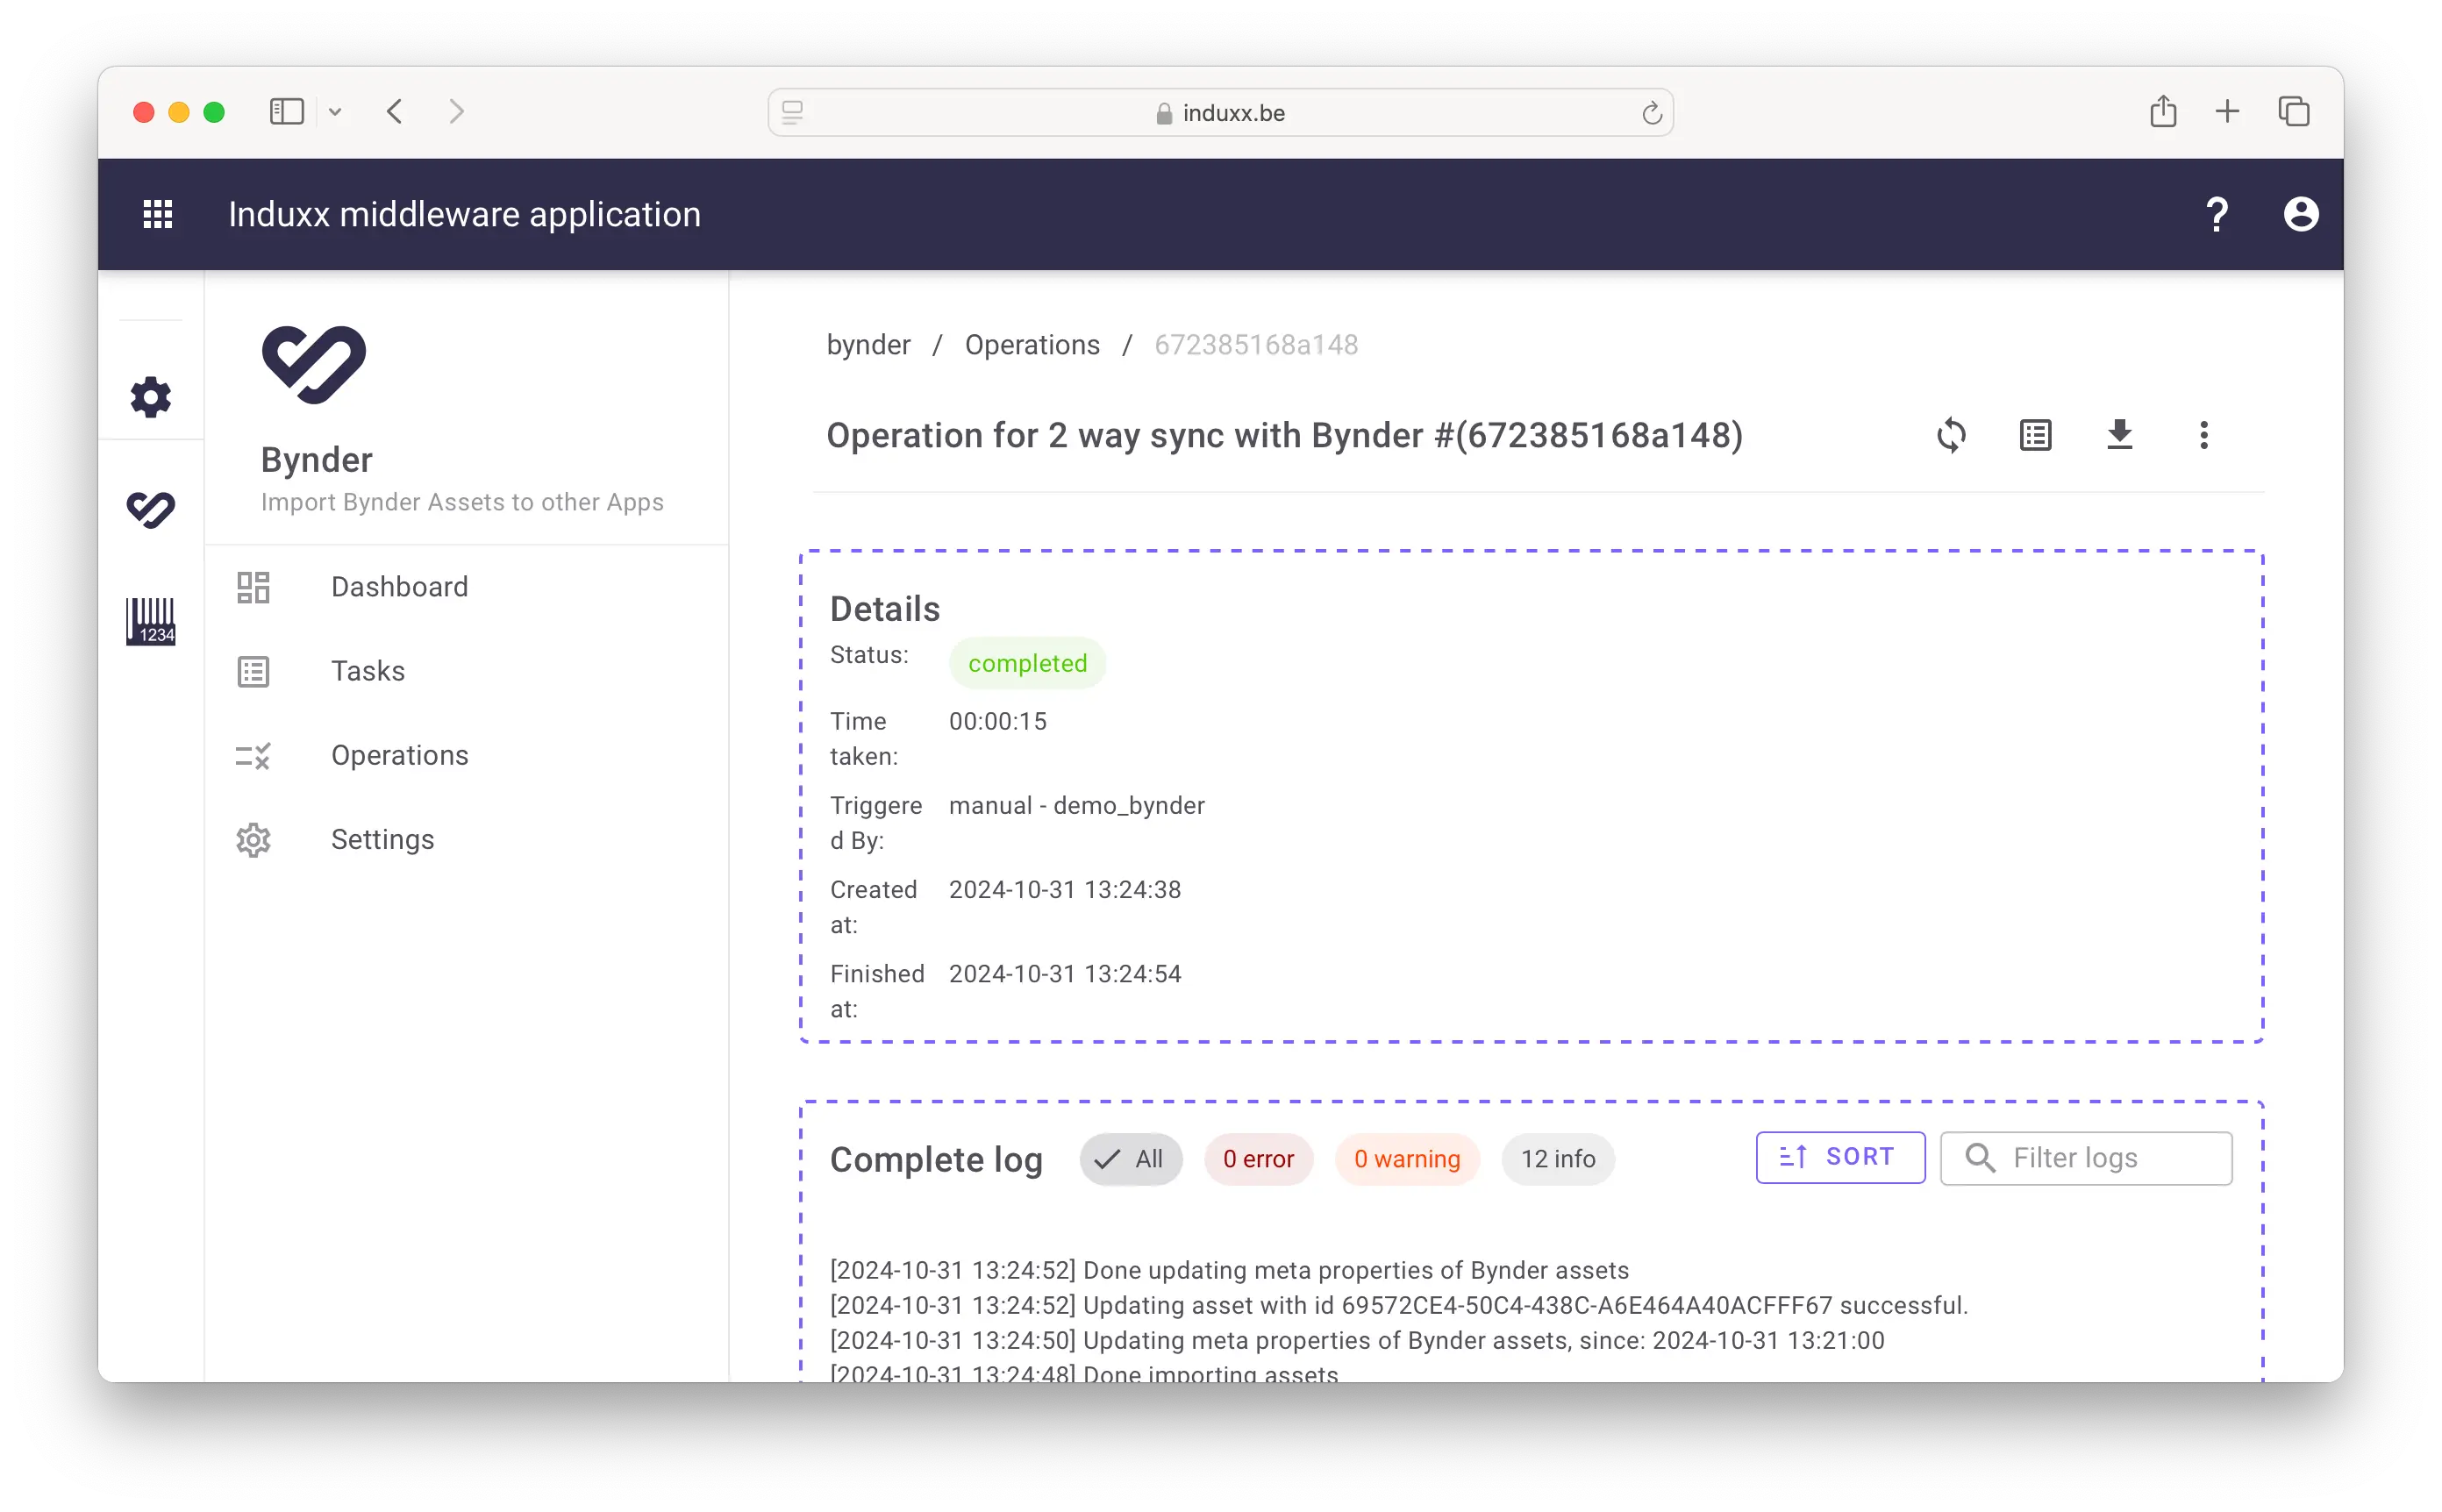2442x1512 pixels.
Task: Select the barcode app in left rail
Action: (151, 621)
